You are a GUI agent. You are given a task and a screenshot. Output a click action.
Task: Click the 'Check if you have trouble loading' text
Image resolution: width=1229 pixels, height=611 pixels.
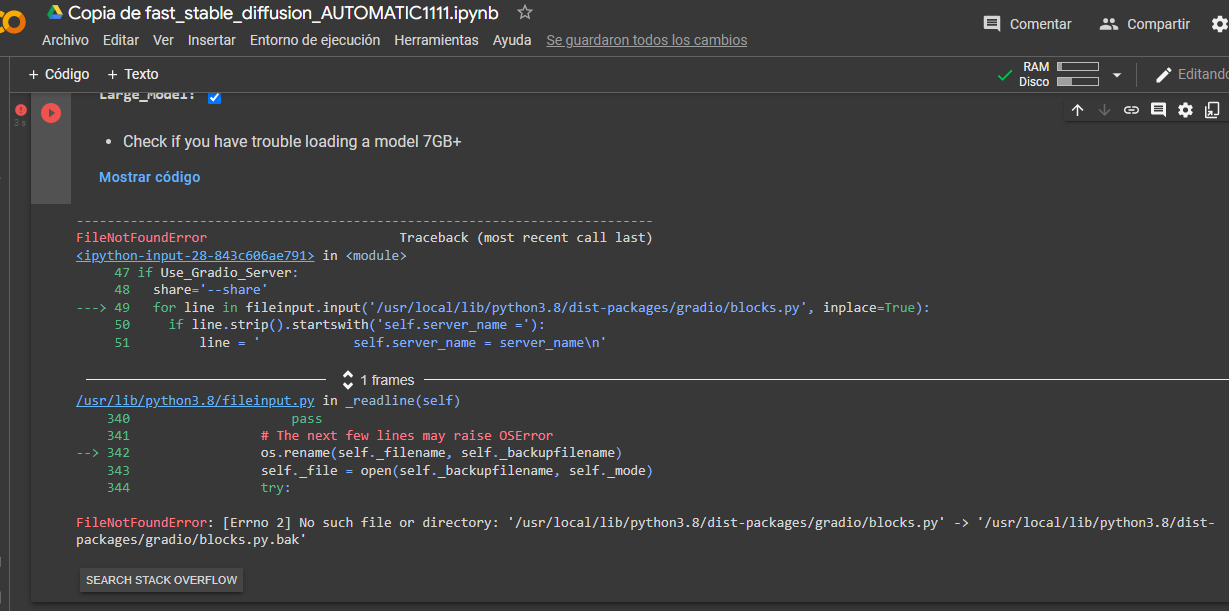pyautogui.click(x=292, y=141)
